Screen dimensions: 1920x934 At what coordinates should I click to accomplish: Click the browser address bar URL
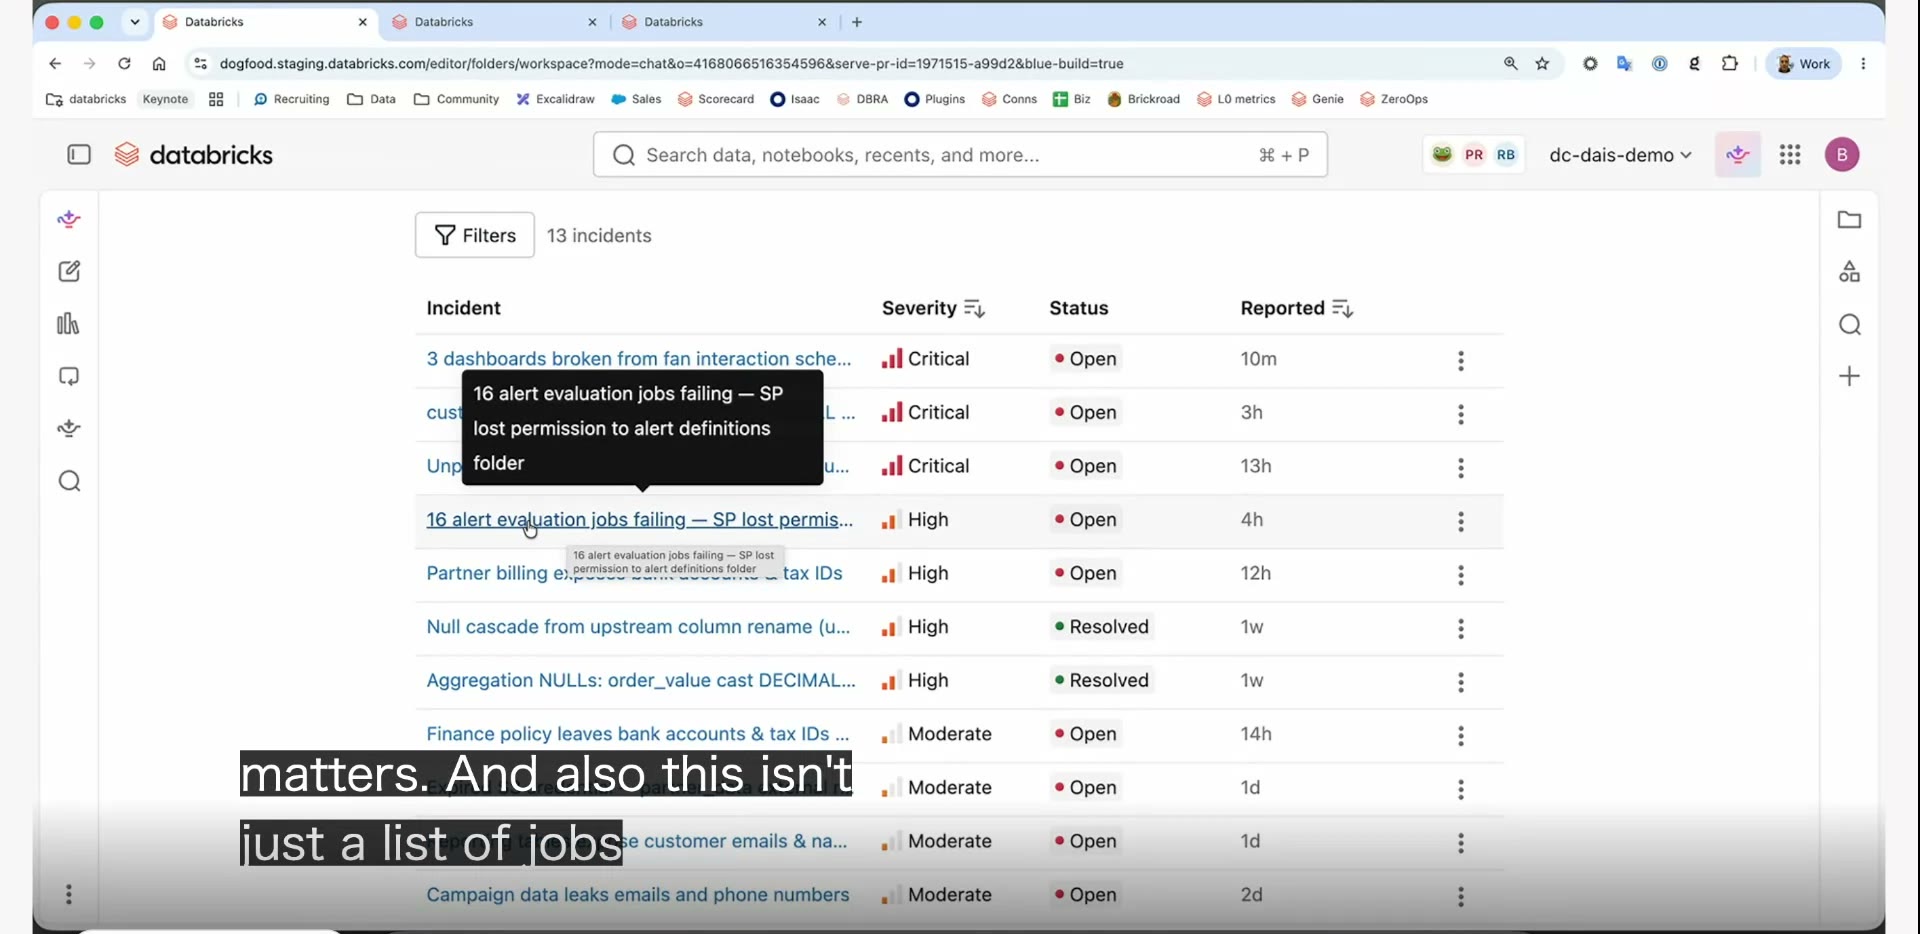coord(672,64)
